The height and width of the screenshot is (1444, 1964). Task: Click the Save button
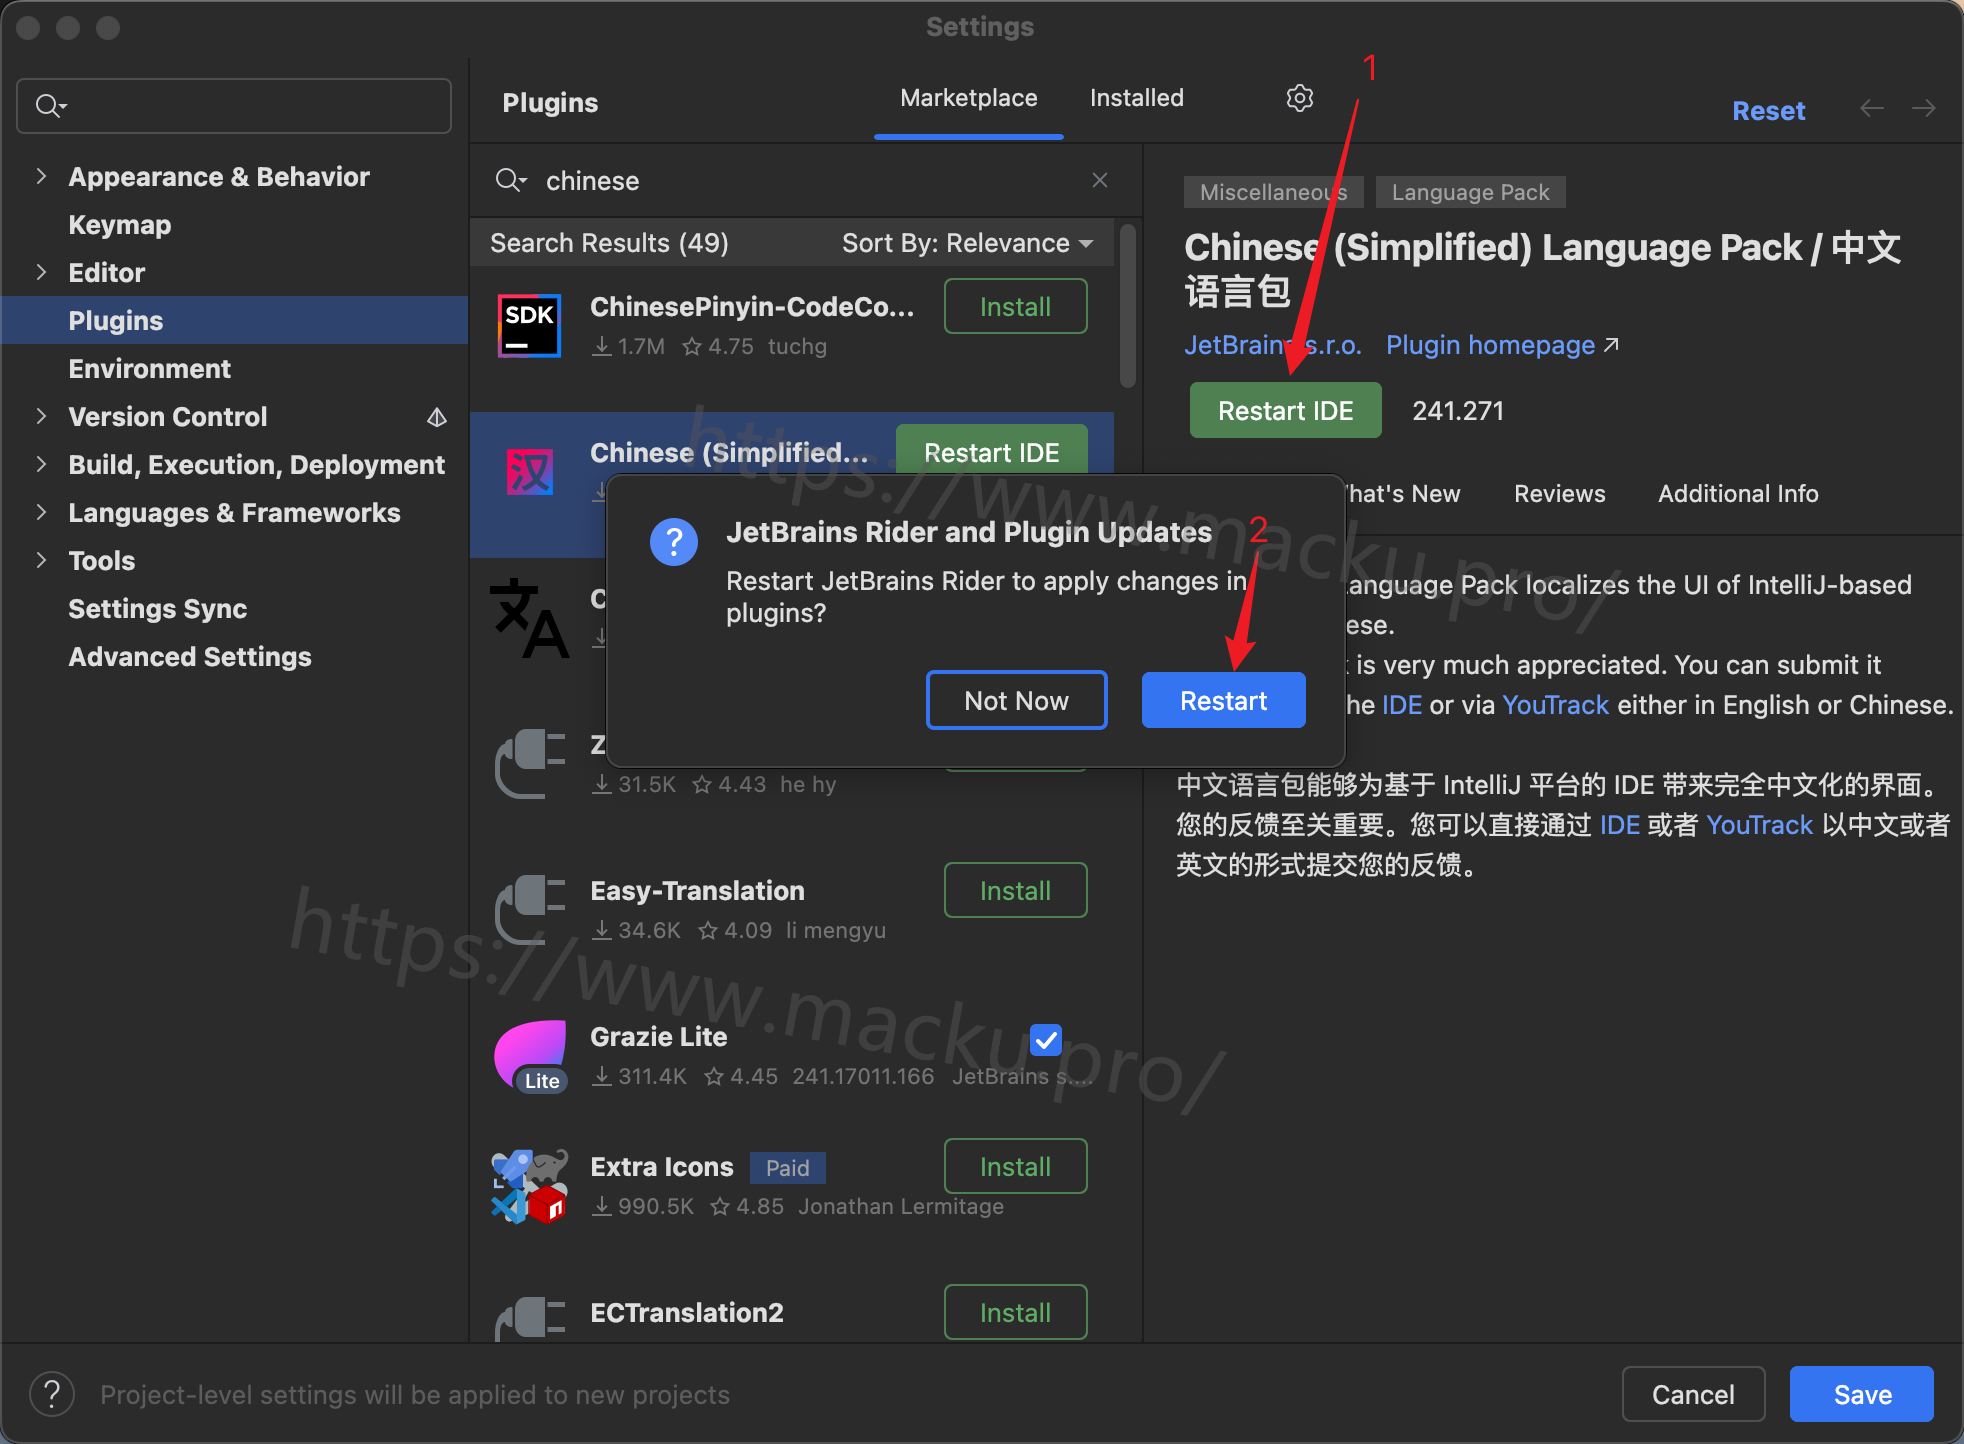pyautogui.click(x=1861, y=1394)
